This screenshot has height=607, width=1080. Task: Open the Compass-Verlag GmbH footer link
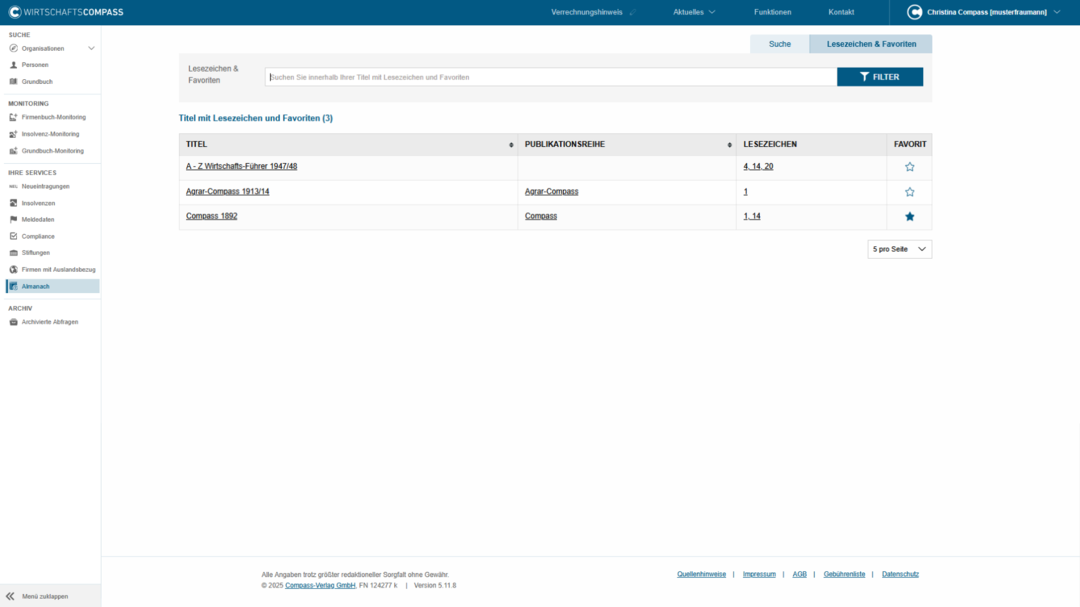(x=320, y=585)
